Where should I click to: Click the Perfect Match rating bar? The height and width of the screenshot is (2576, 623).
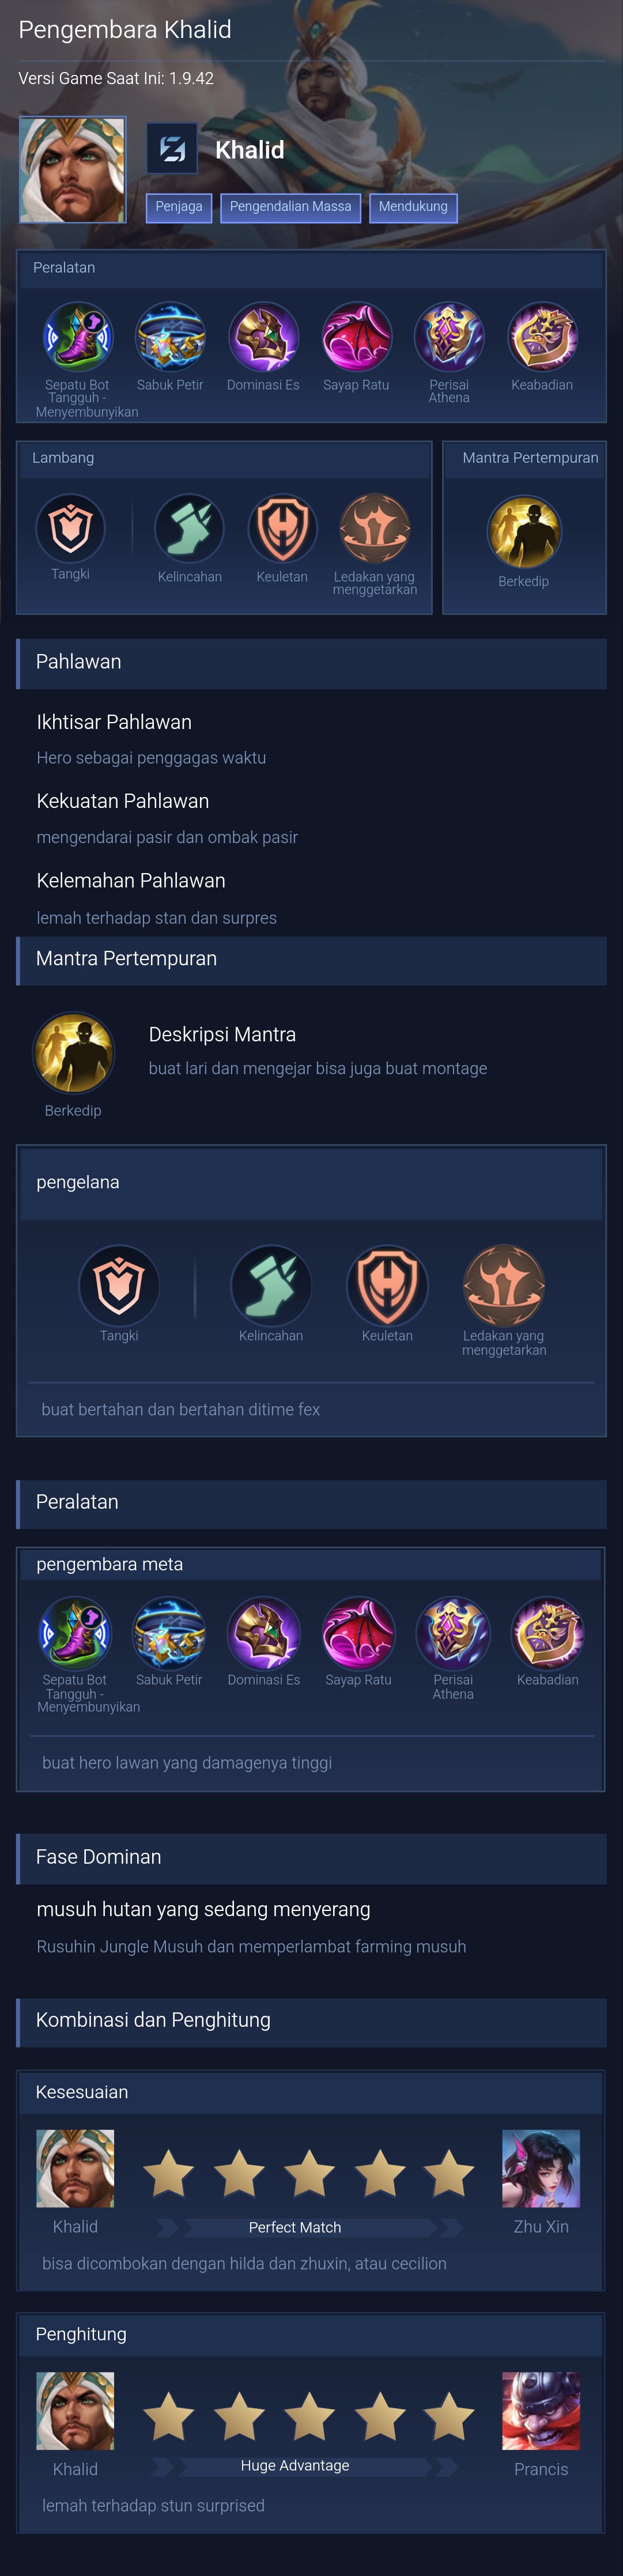295,2227
